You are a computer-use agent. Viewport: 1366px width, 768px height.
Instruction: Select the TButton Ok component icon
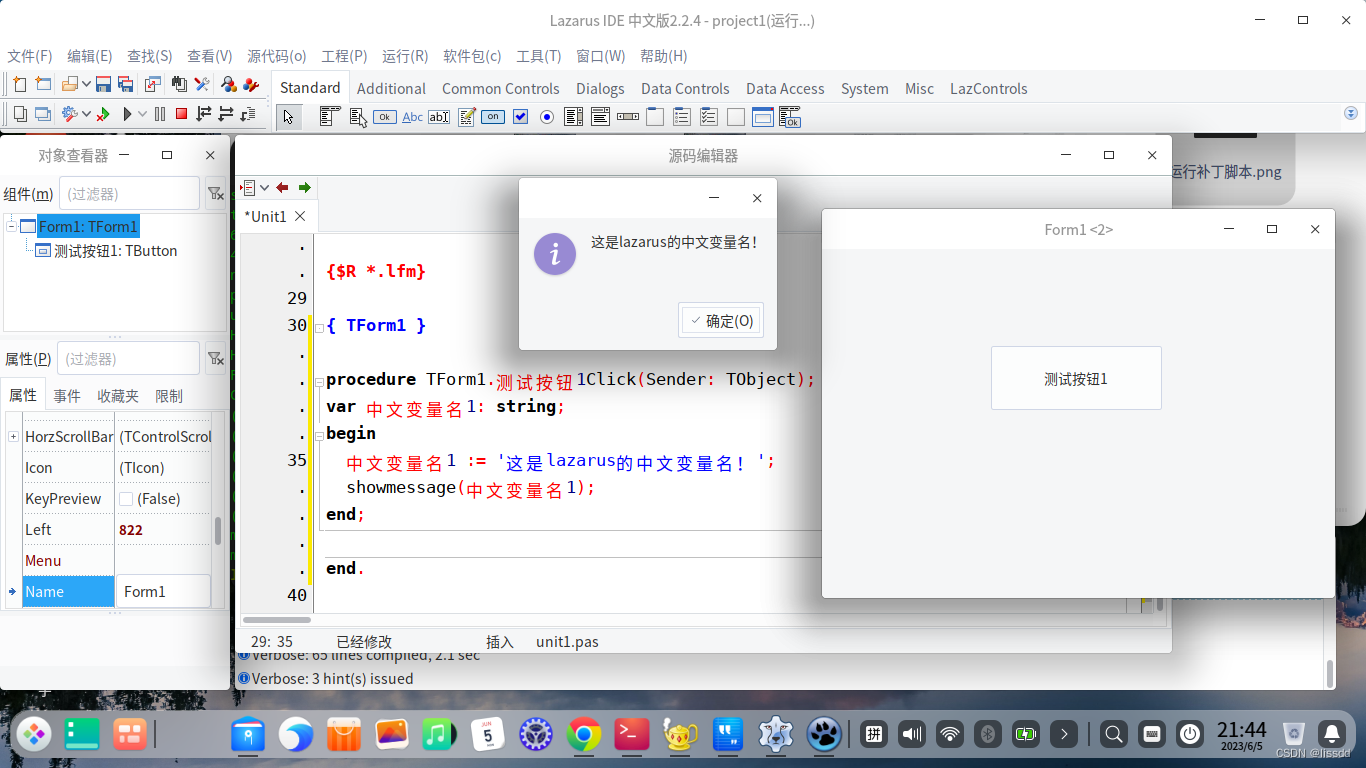(x=385, y=117)
